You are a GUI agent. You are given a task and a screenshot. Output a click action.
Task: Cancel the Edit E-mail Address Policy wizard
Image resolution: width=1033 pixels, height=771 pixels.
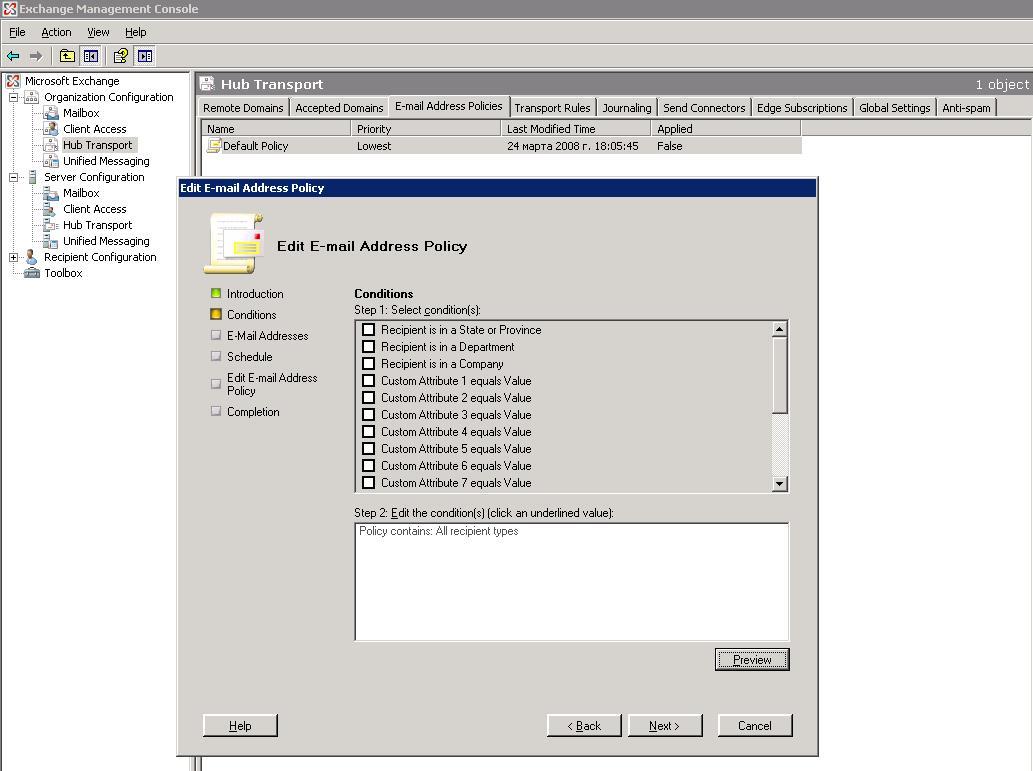(755, 726)
